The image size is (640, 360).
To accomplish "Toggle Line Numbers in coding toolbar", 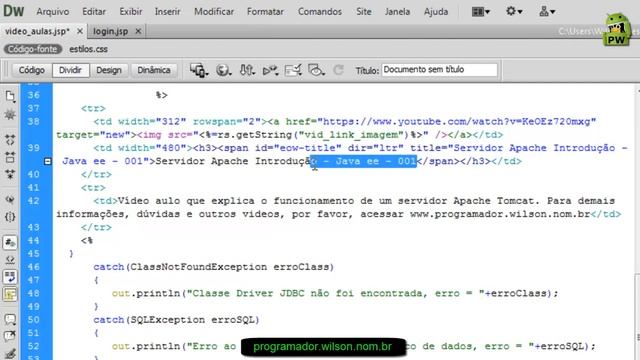I will click(10, 242).
